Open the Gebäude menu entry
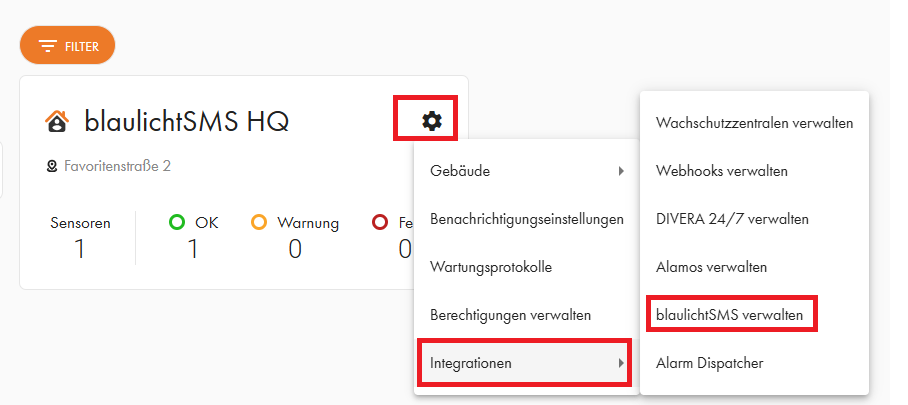Viewport: 908px width, 405px height. coord(526,171)
